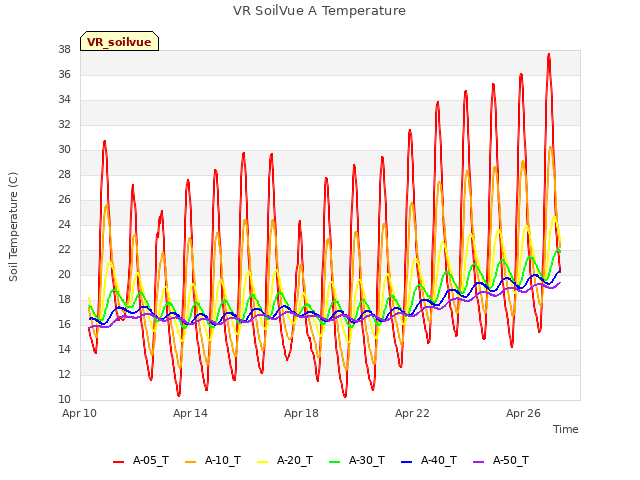Click the Time axis label

click(566, 429)
